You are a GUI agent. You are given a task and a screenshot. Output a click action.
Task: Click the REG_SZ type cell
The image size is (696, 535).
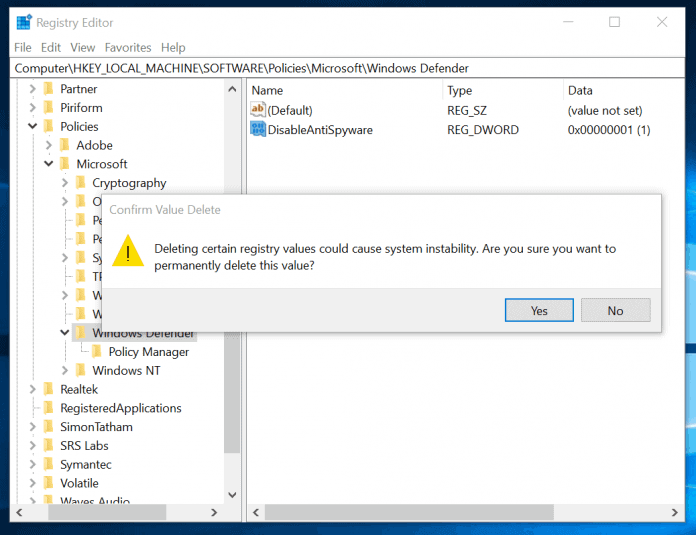click(467, 110)
